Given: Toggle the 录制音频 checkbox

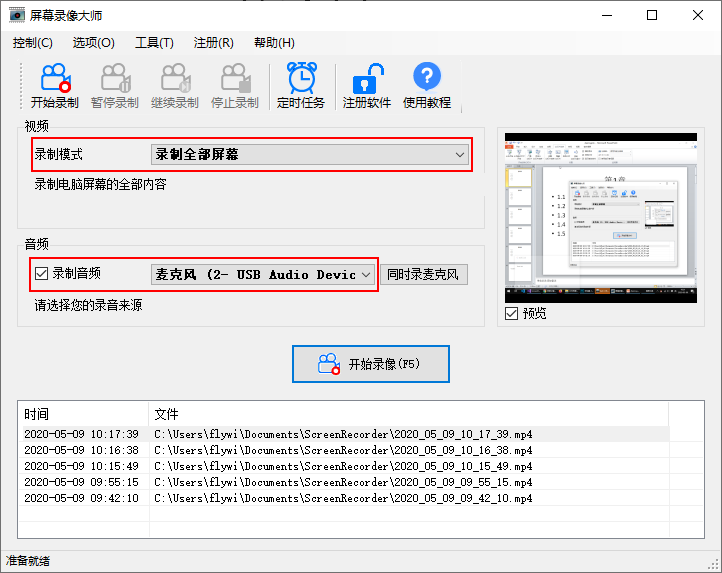Looking at the screenshot, I should coord(41,274).
